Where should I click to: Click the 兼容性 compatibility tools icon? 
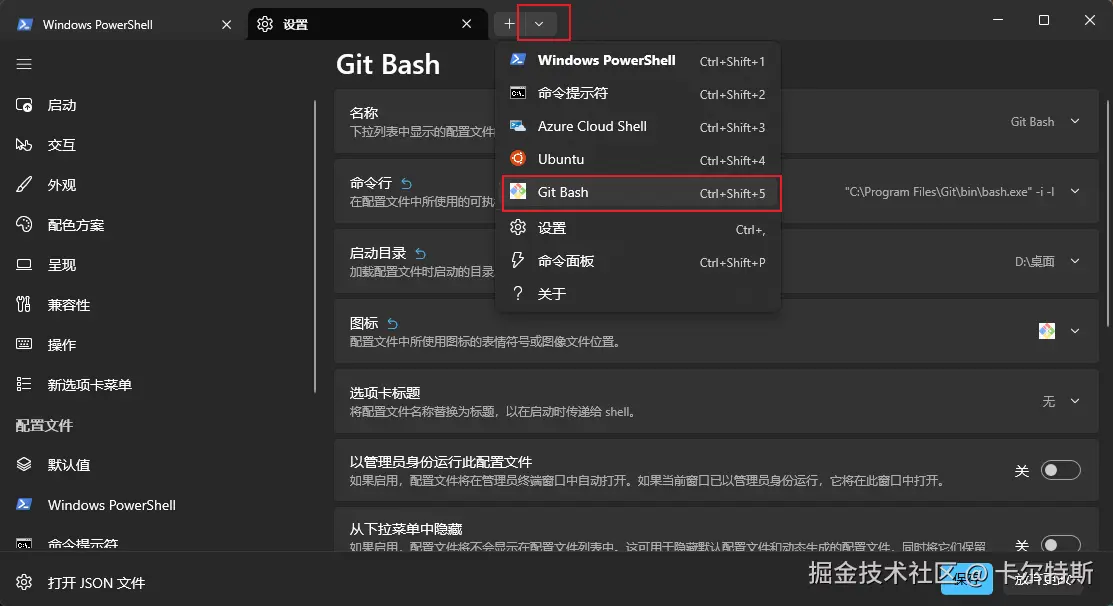24,304
